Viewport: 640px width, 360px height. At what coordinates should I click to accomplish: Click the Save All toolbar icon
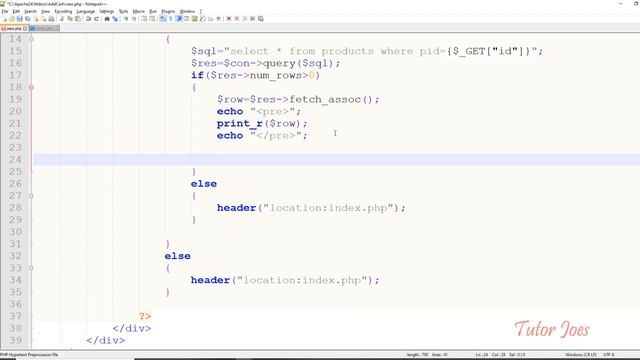pos(27,19)
